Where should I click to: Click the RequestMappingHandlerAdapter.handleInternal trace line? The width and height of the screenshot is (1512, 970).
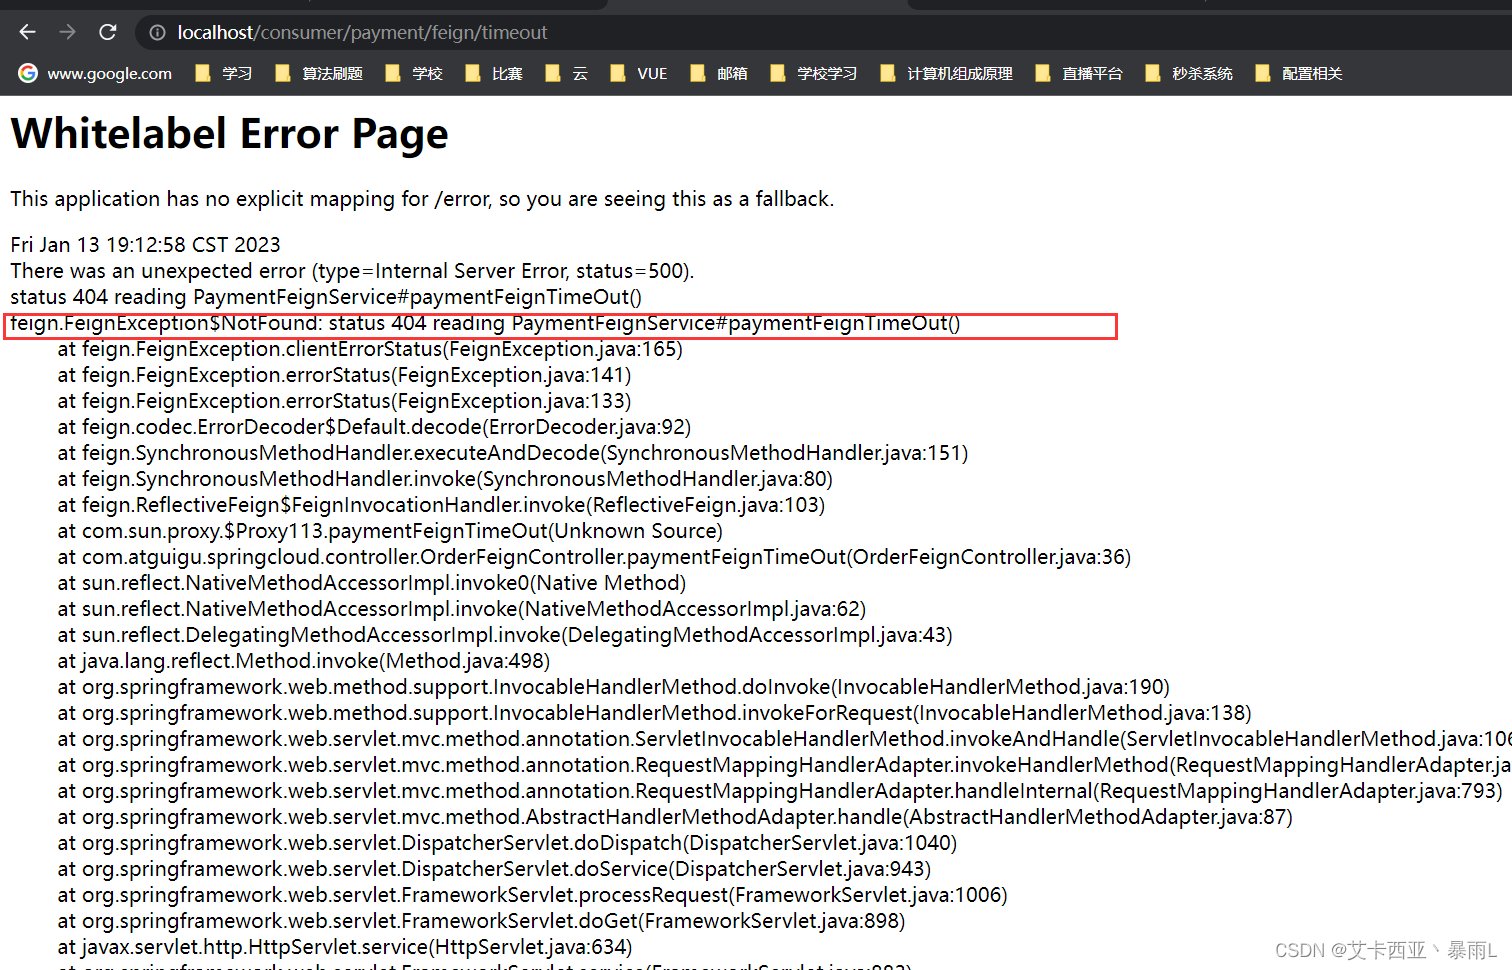[780, 791]
